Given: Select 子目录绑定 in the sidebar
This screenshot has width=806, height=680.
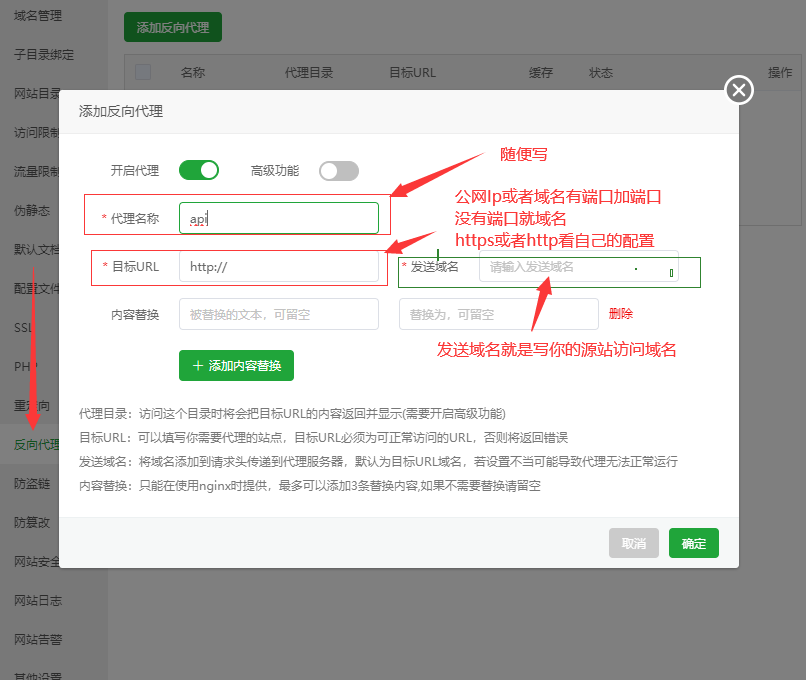Looking at the screenshot, I should pos(44,55).
